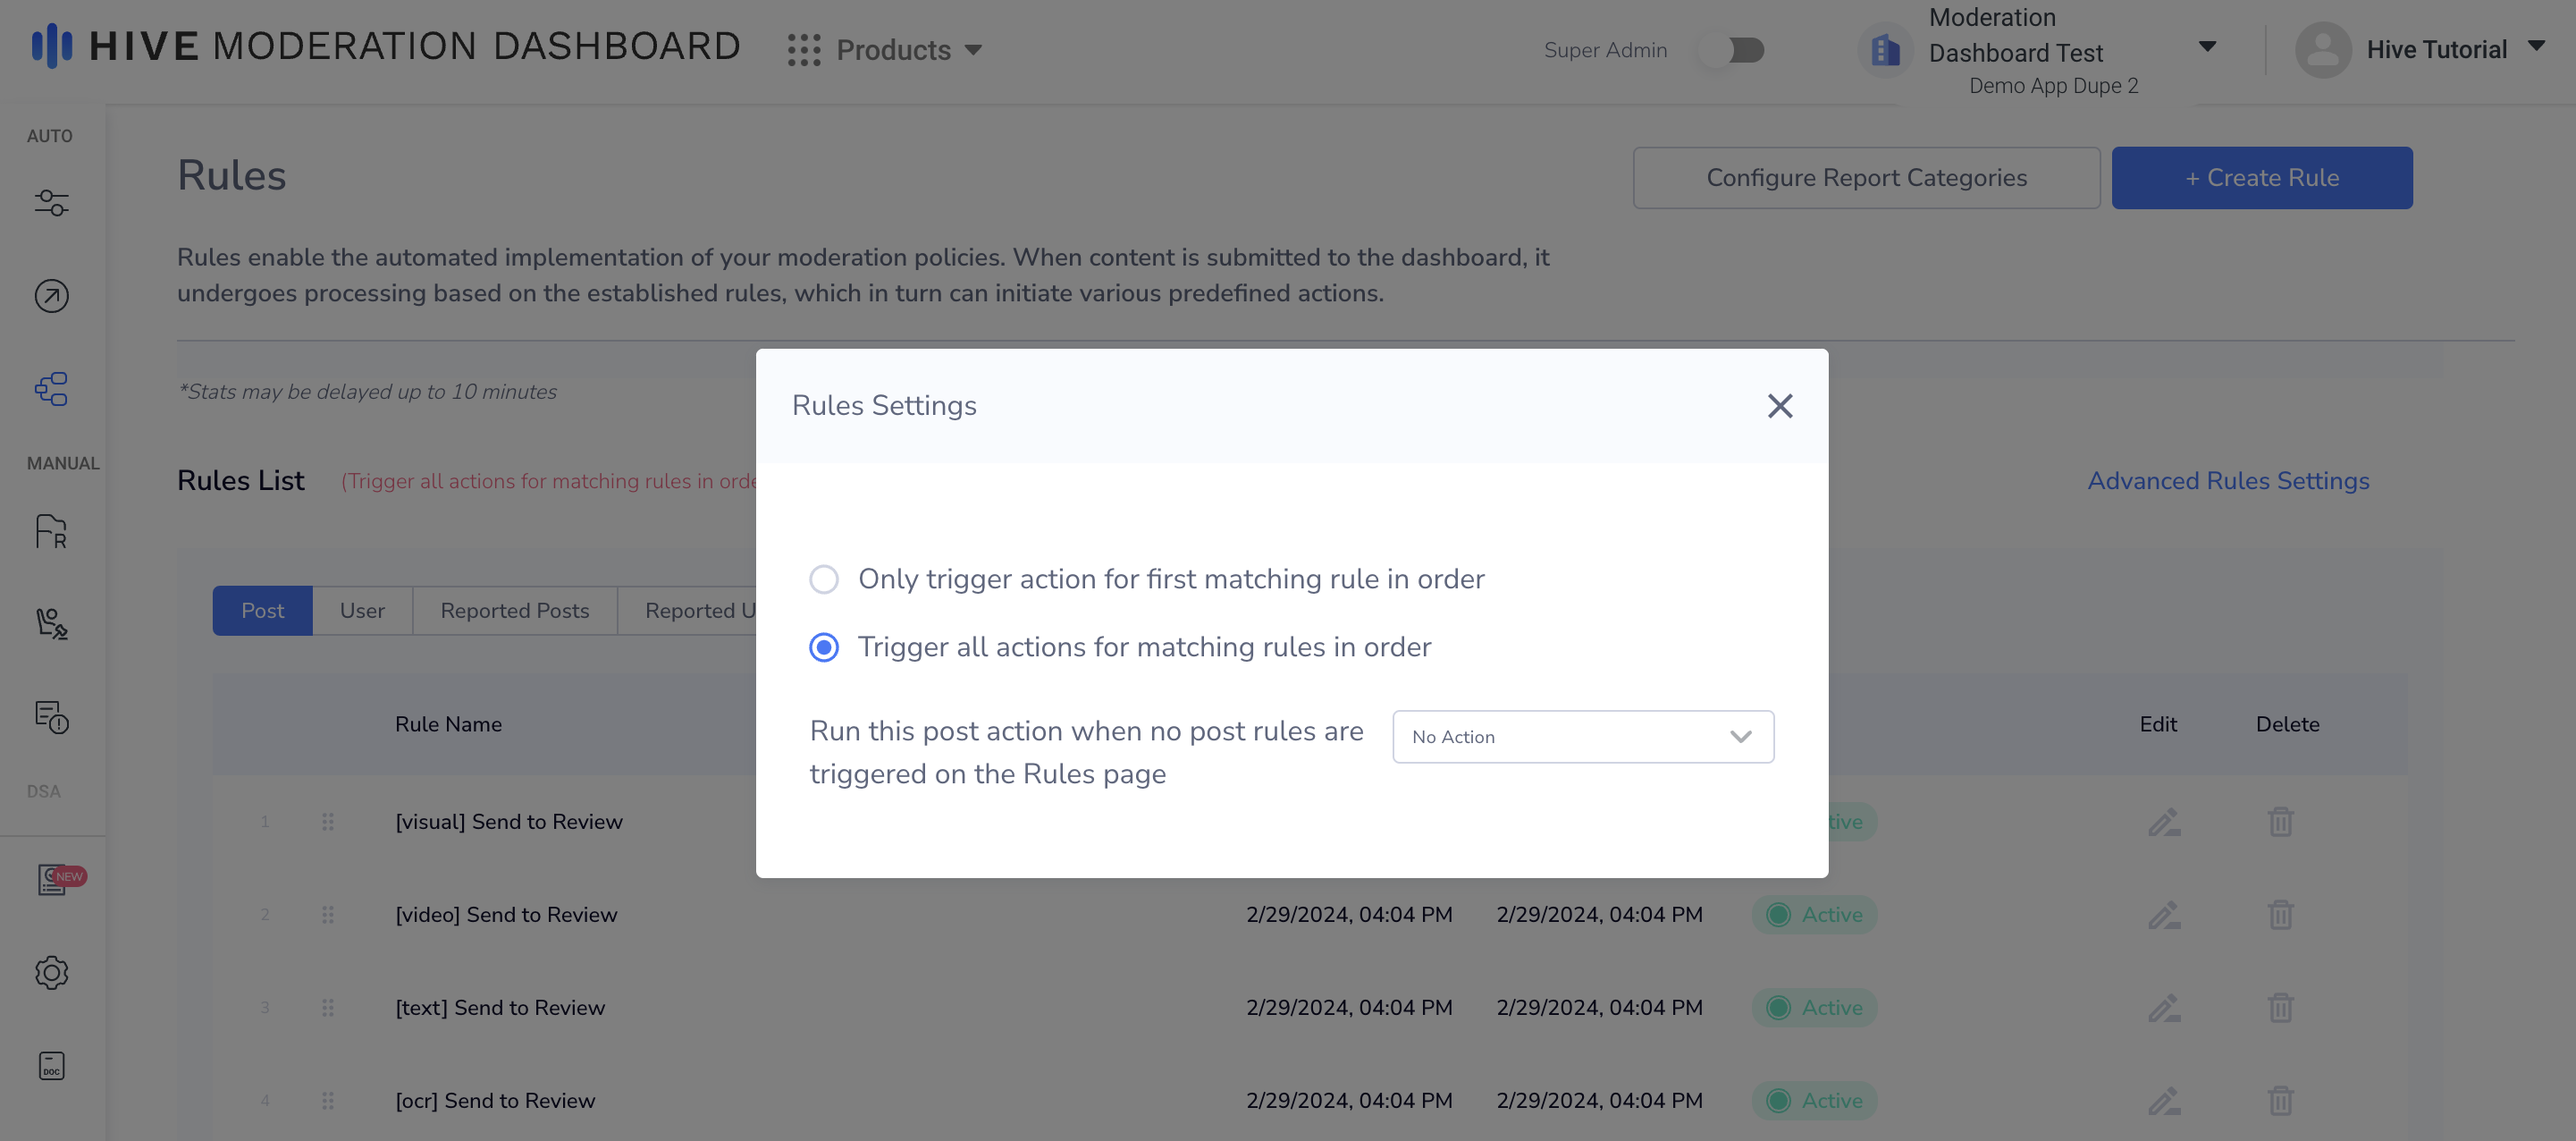Close the Rules Settings dialog
Image resolution: width=2576 pixels, height=1141 pixels.
point(1779,406)
